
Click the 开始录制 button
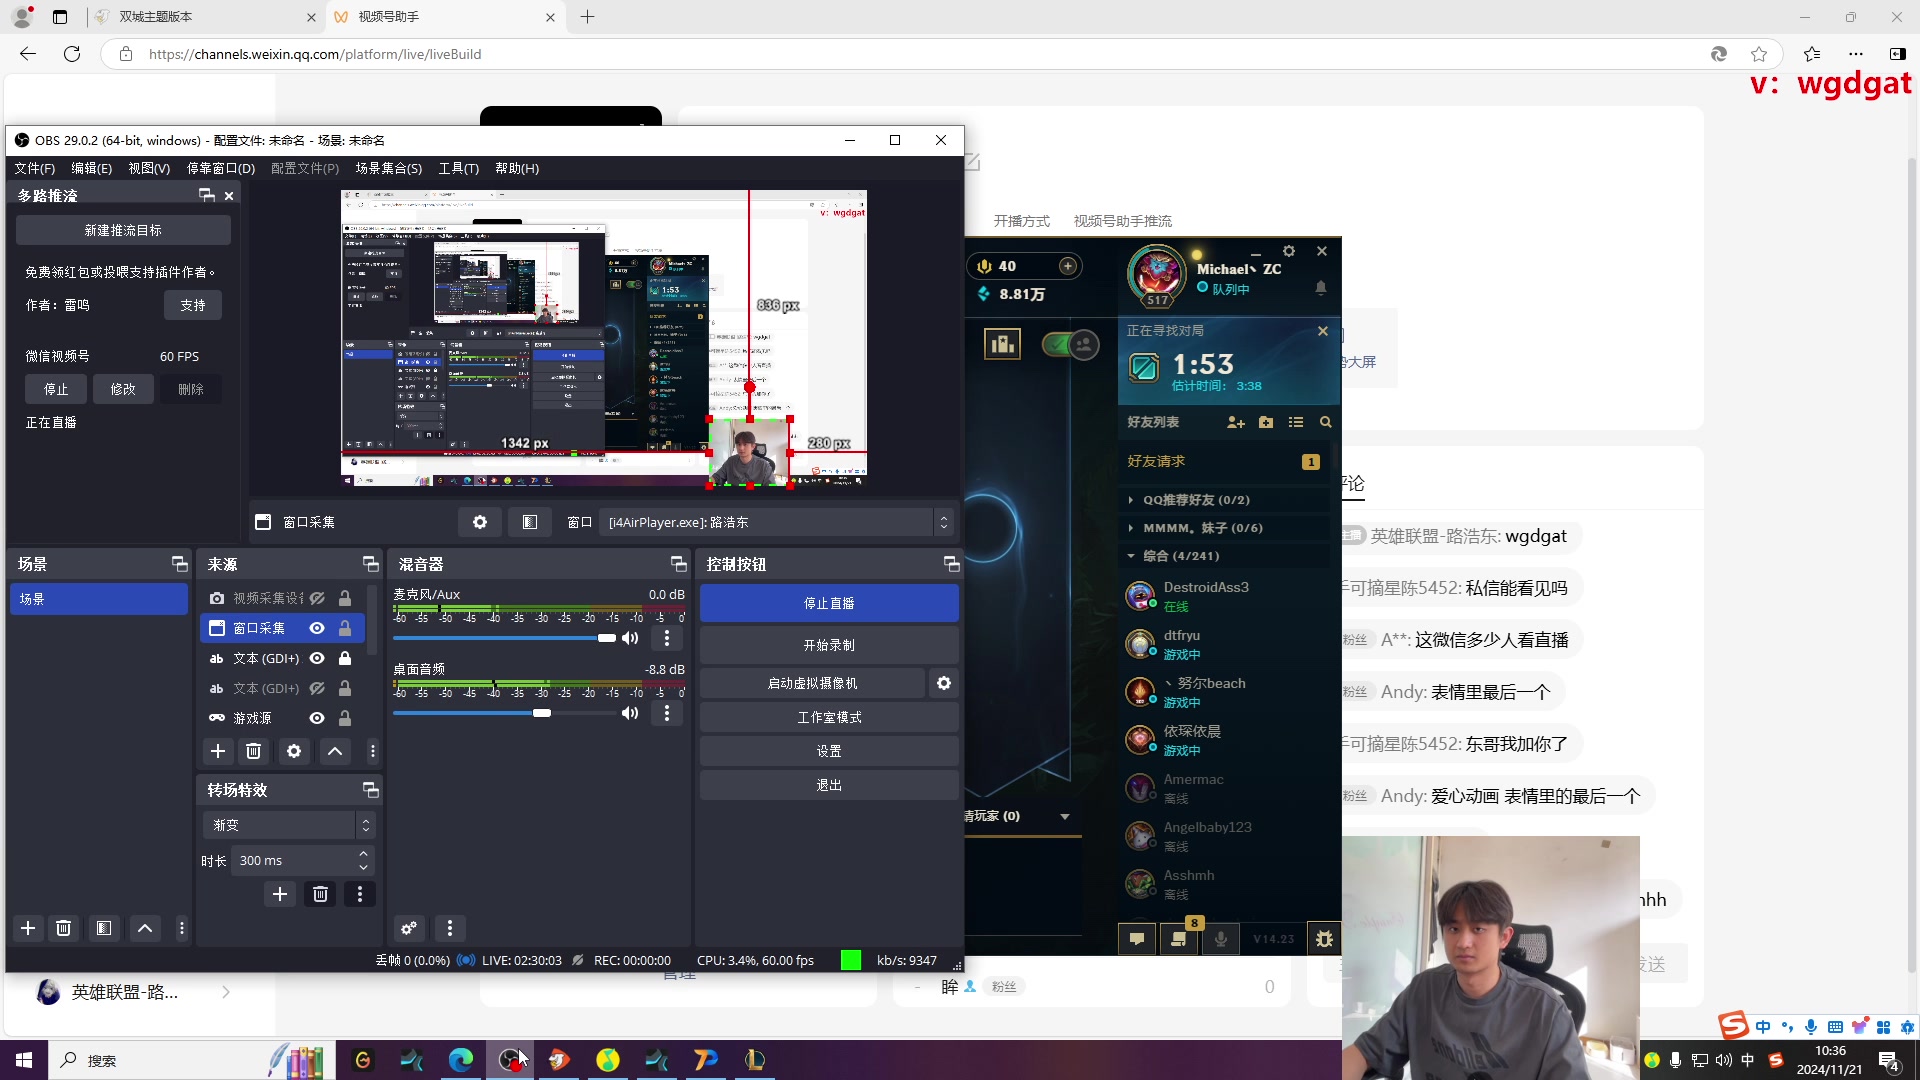[829, 645]
